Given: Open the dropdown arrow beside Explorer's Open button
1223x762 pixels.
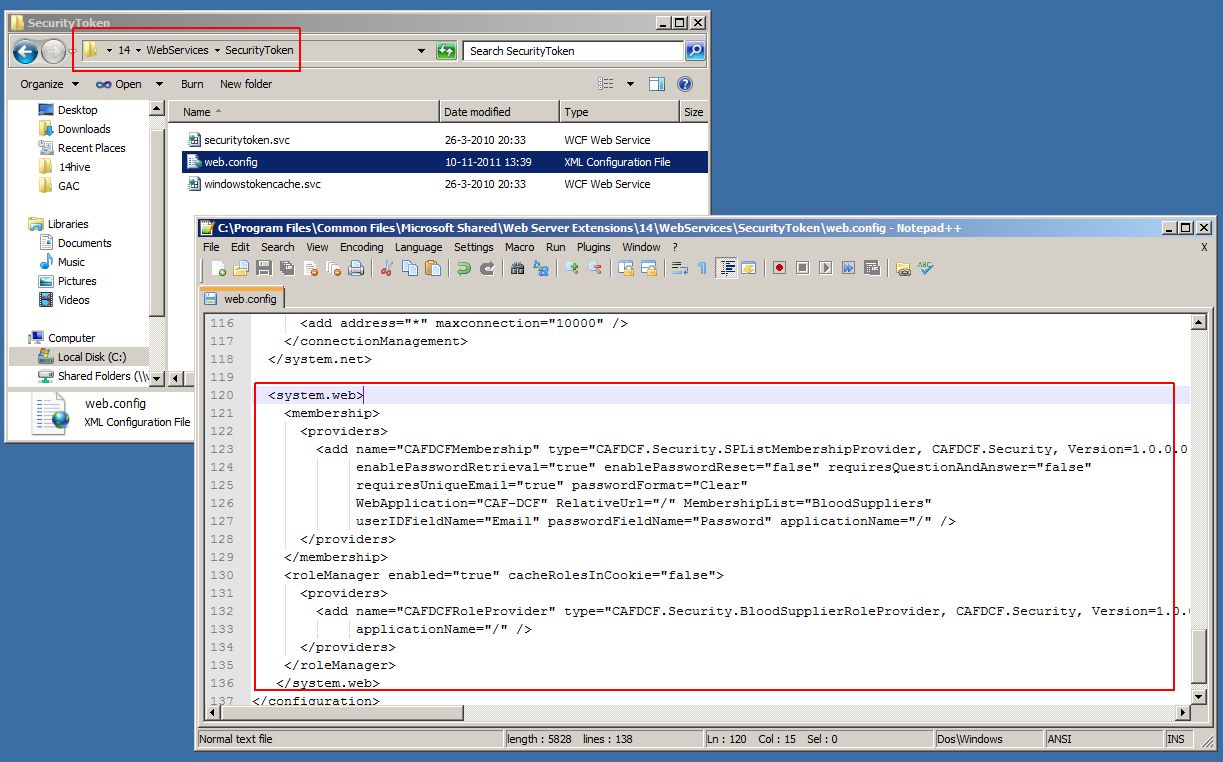Looking at the screenshot, I should pos(159,84).
